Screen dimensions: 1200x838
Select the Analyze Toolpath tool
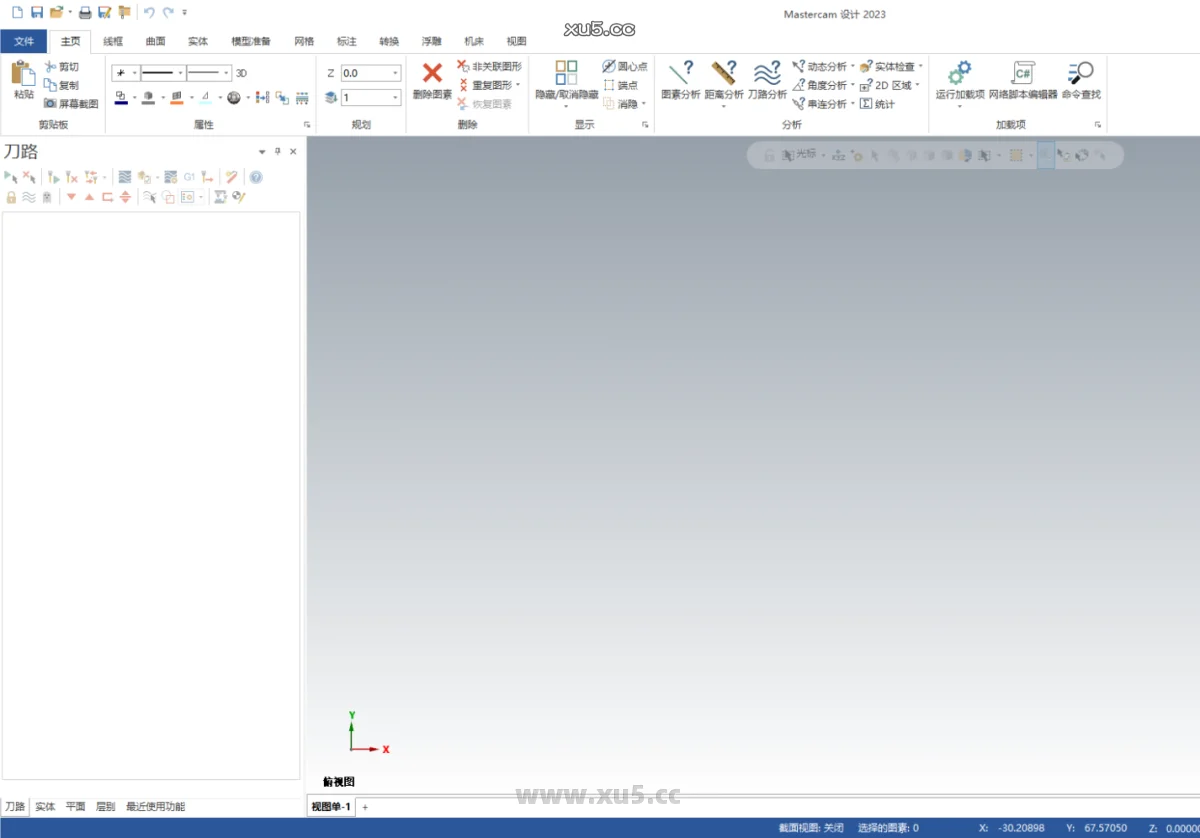(767, 80)
